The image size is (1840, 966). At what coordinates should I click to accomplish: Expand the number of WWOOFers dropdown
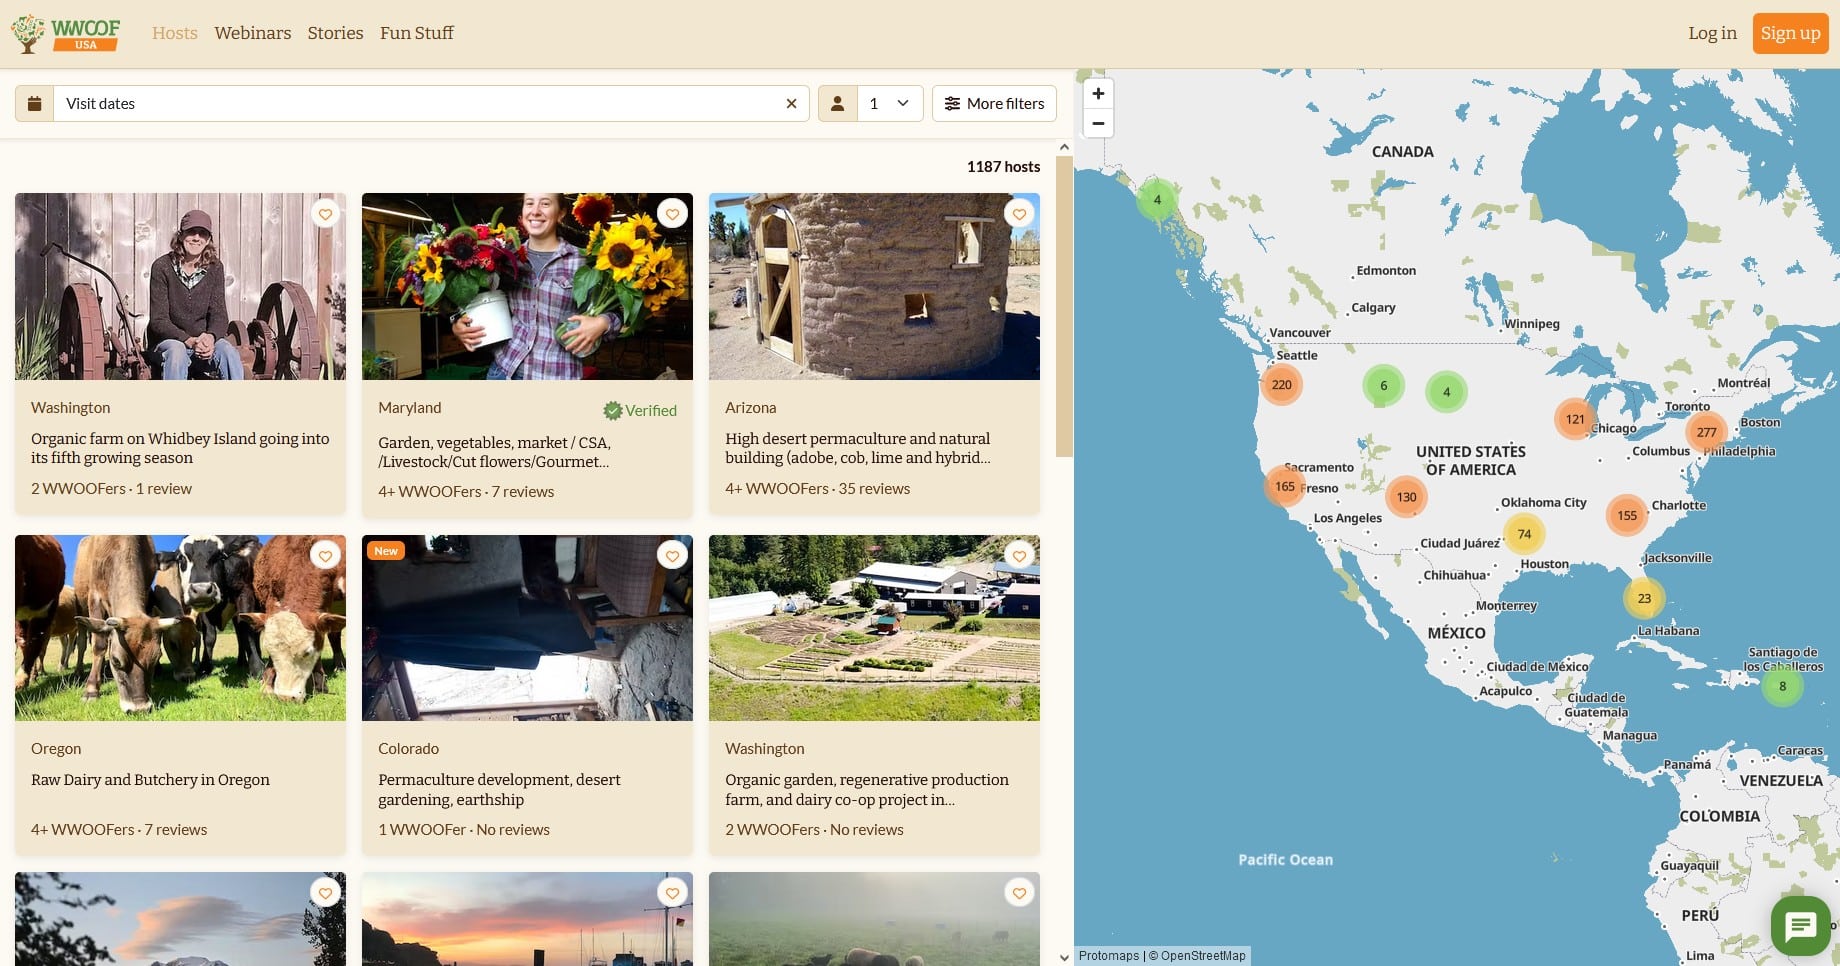click(x=890, y=104)
